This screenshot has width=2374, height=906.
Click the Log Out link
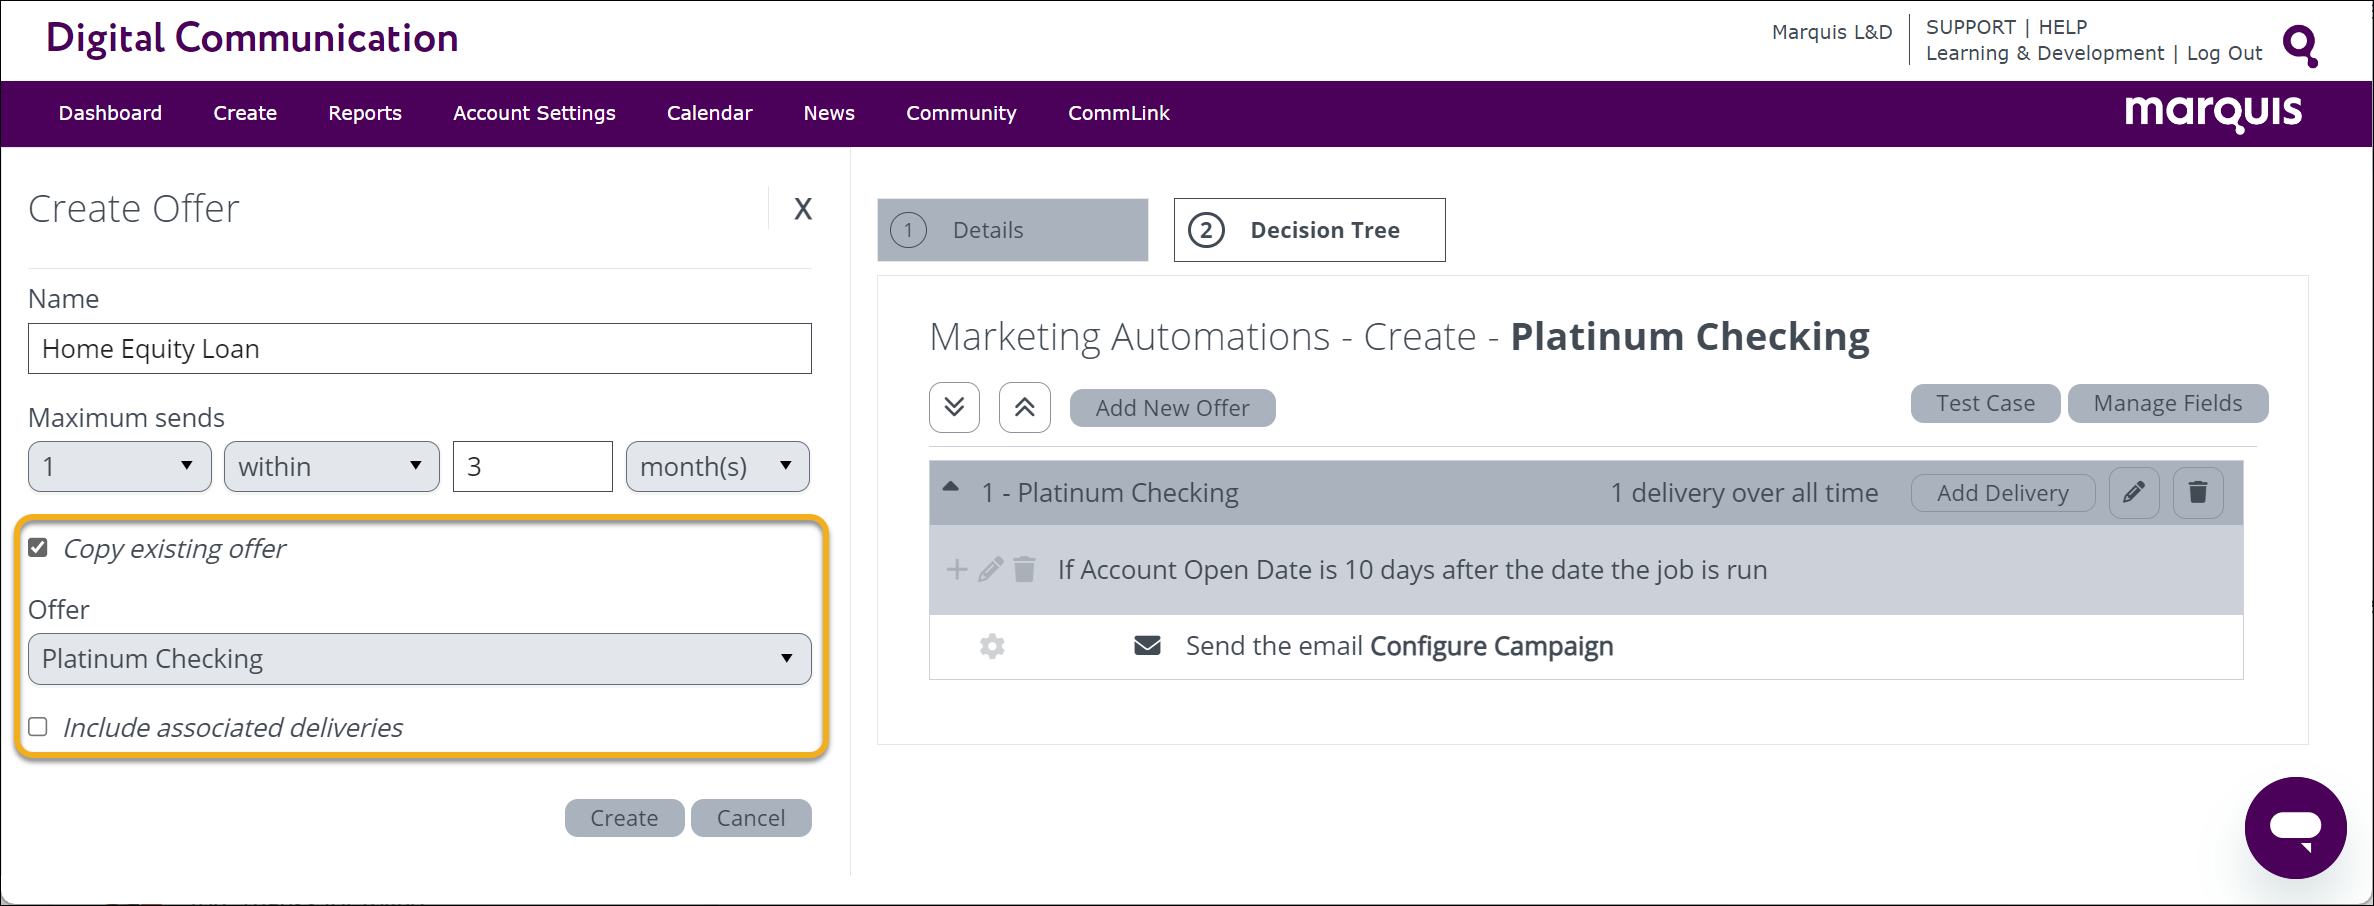pos(2224,53)
